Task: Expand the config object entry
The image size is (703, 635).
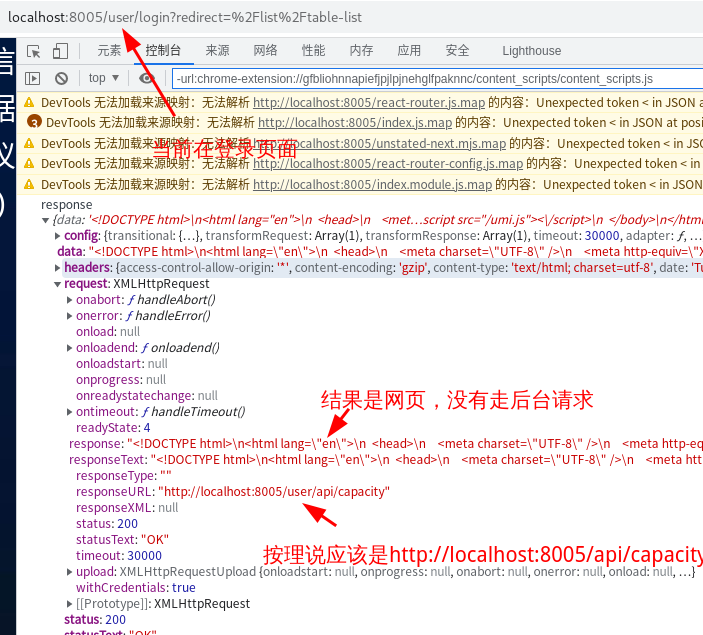Action: tap(56, 235)
